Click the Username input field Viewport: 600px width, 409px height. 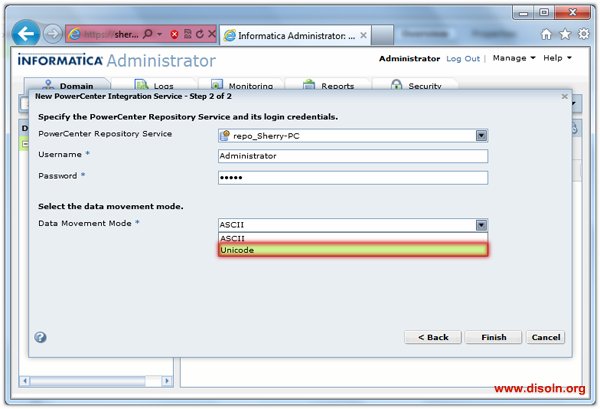(x=353, y=156)
